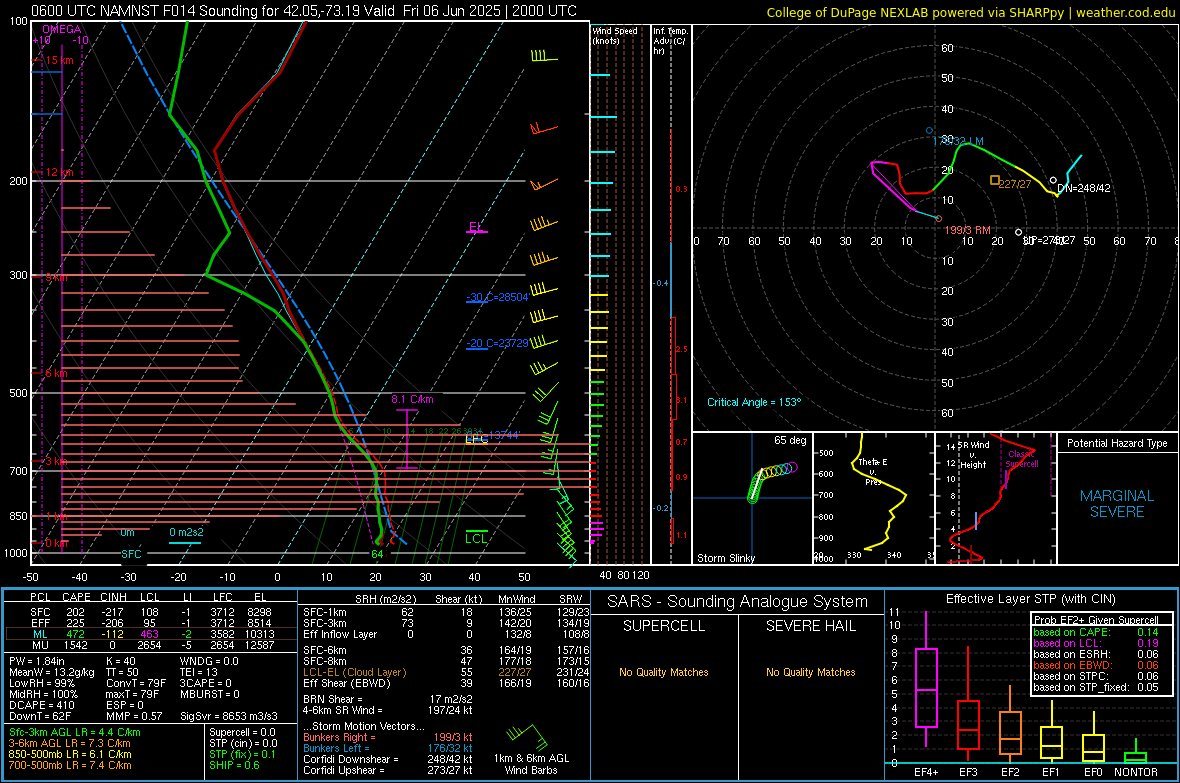Click the STP (fix) = 0.1 value
Screen dimensions: 1180x783
tap(242, 754)
